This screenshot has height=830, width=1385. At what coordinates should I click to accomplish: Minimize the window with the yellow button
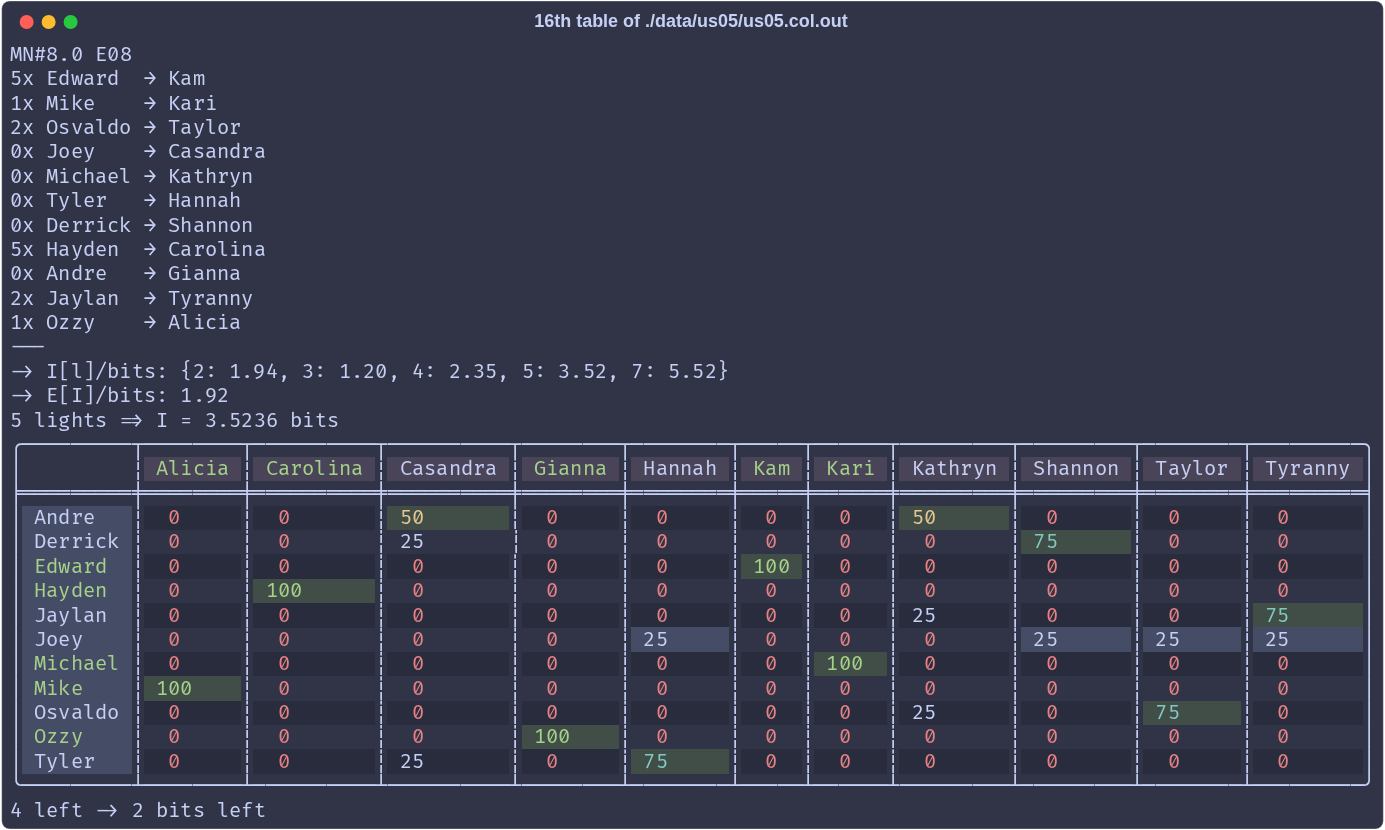(x=48, y=21)
